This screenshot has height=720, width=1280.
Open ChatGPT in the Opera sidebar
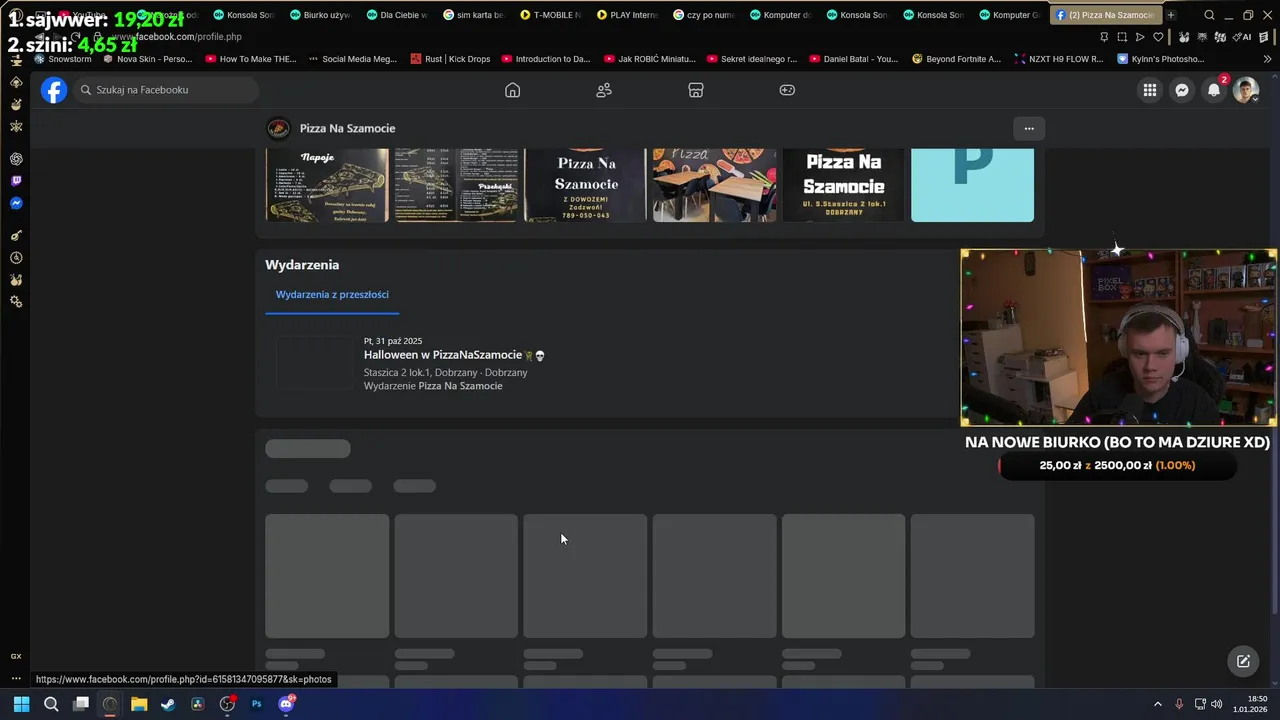(16, 159)
